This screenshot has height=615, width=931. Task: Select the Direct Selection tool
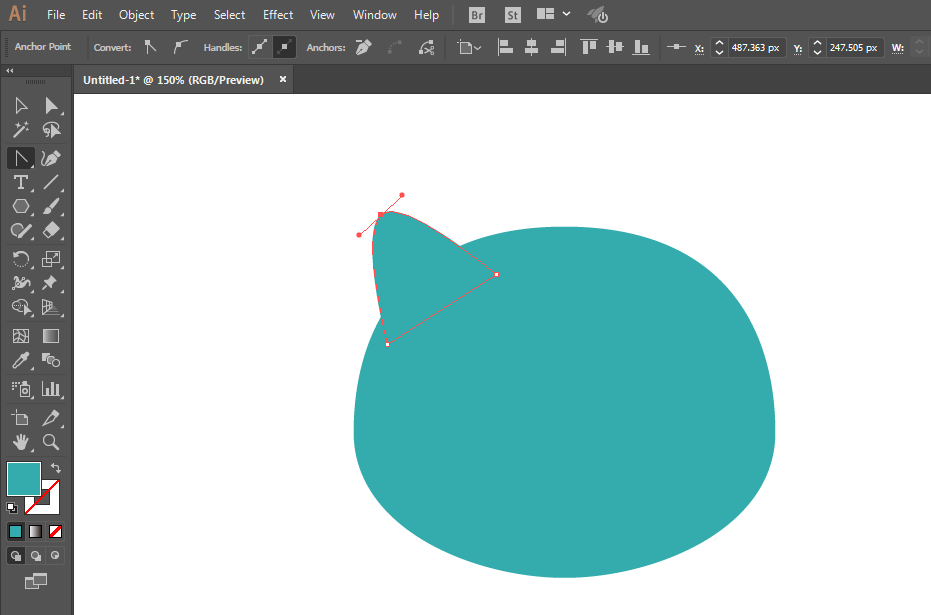51,106
